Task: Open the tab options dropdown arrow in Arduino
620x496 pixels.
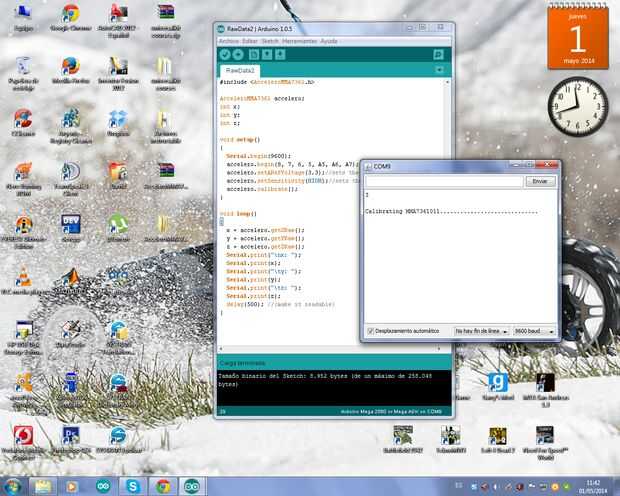Action: [x=439, y=70]
